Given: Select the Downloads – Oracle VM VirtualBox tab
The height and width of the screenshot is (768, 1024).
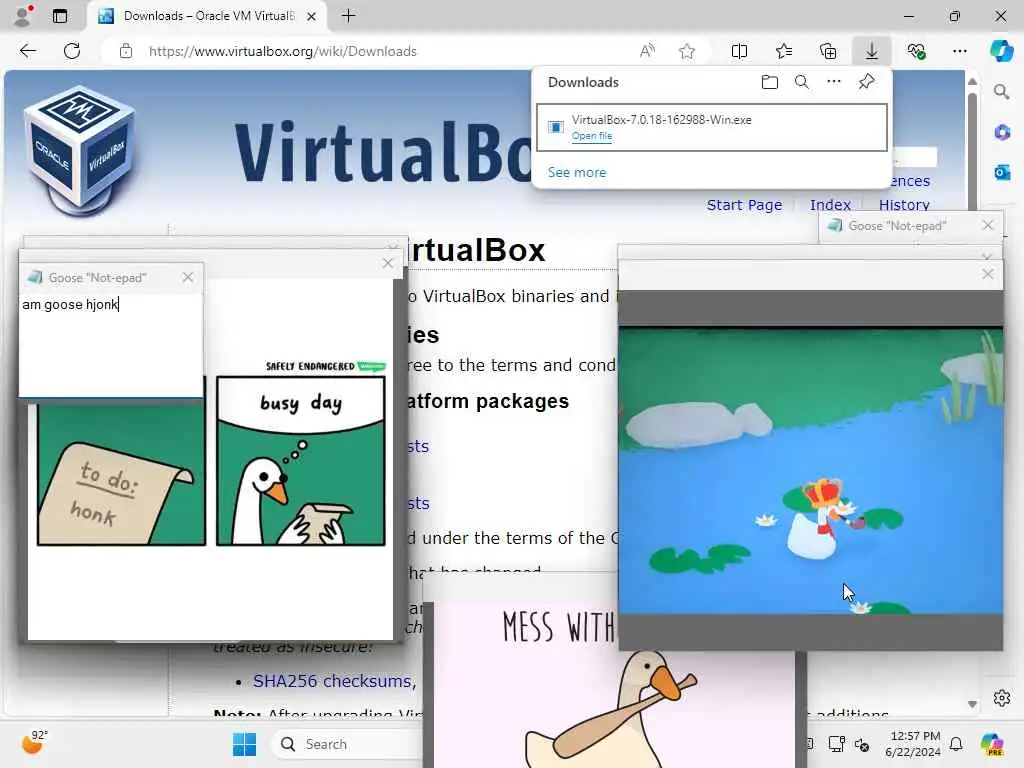Looking at the screenshot, I should tap(206, 16).
